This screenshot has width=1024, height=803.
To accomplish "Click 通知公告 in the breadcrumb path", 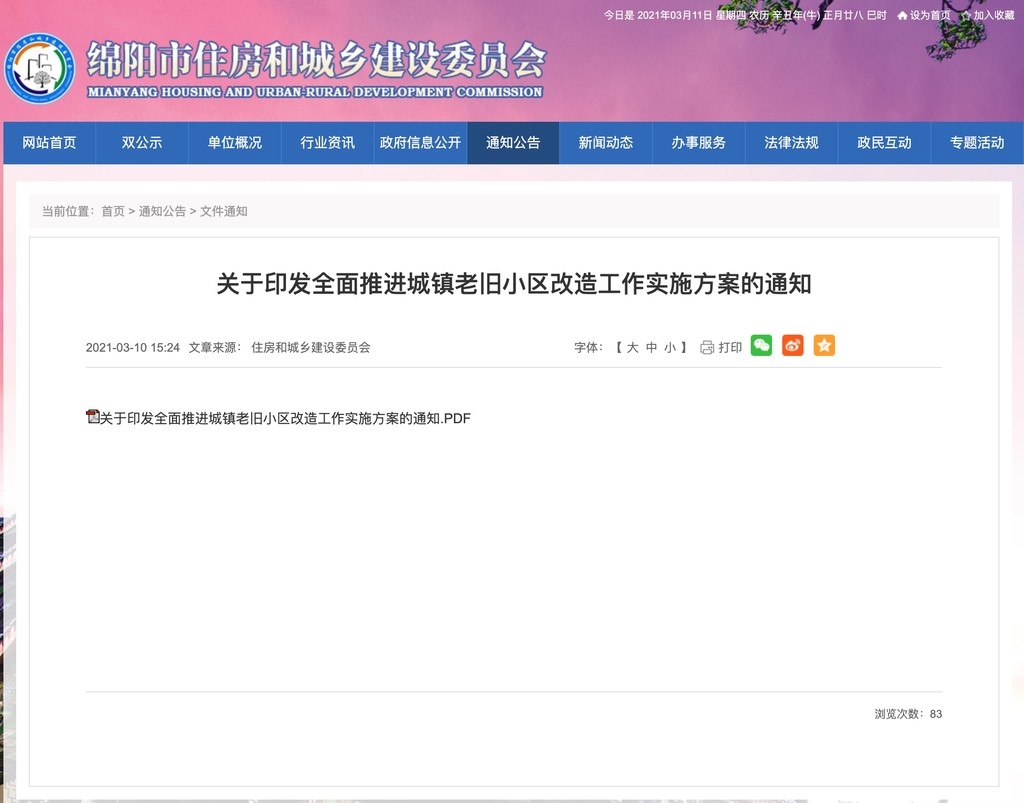I will point(162,211).
